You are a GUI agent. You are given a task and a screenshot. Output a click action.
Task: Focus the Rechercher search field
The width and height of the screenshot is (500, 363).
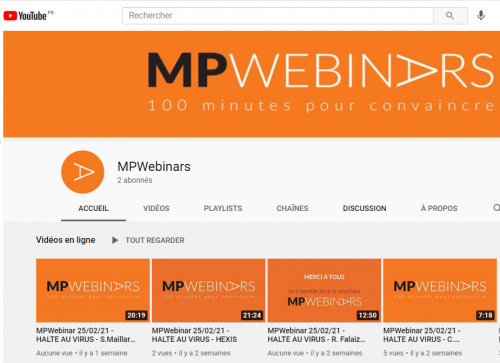278,16
